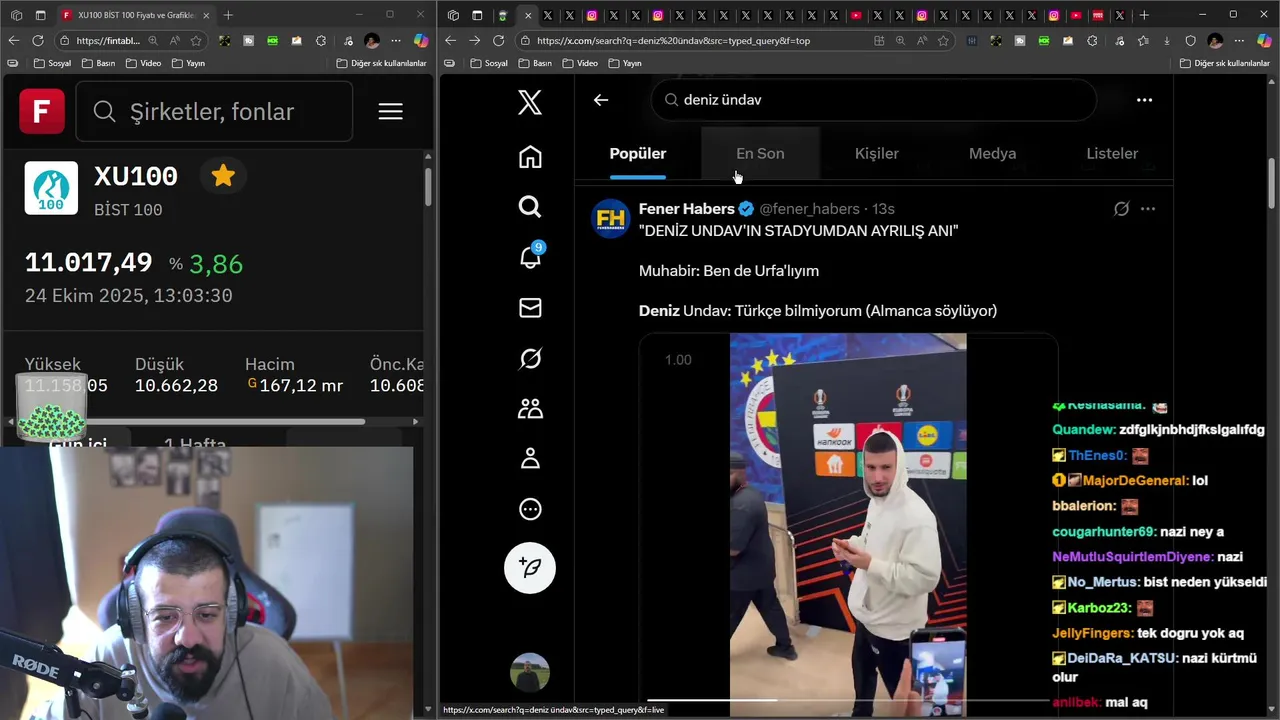Click the Şirketler, fonlar search field
Viewport: 1280px width, 720px height.
214,111
